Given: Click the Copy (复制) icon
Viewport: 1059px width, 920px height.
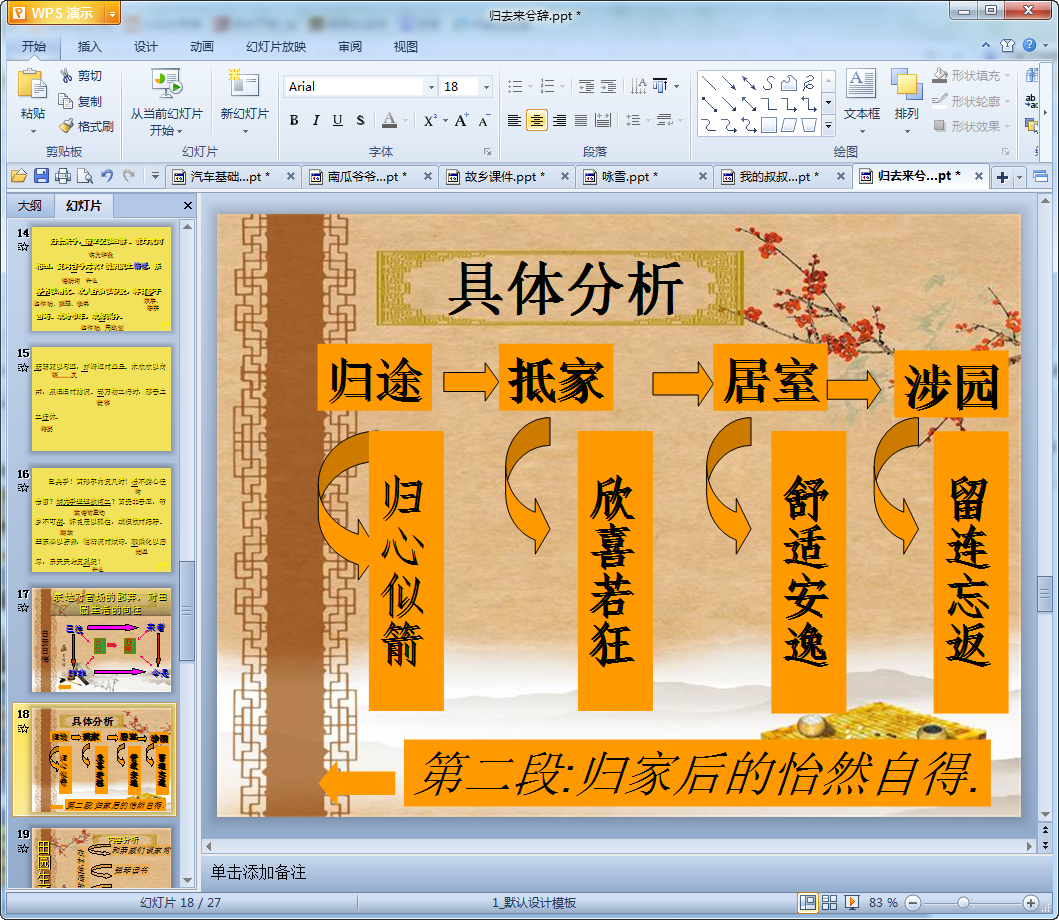Looking at the screenshot, I should 66,101.
